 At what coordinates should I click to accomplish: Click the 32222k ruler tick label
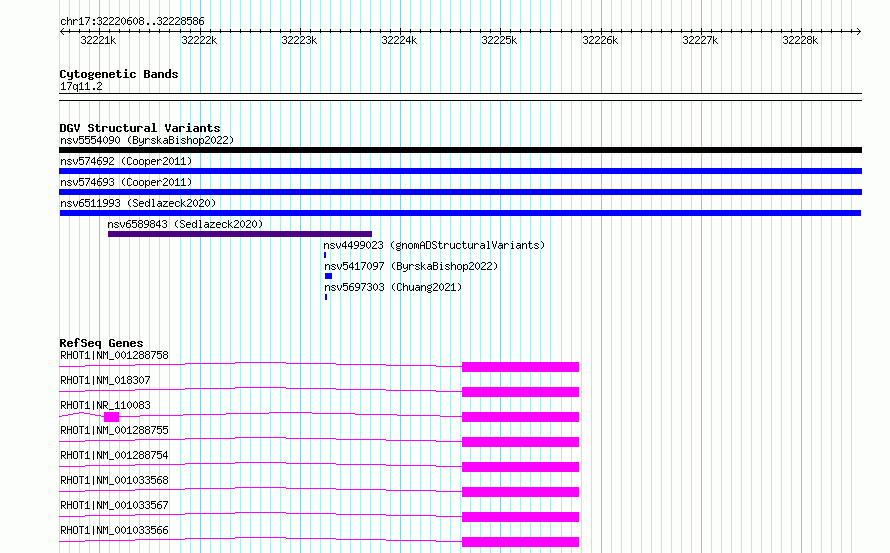[199, 40]
